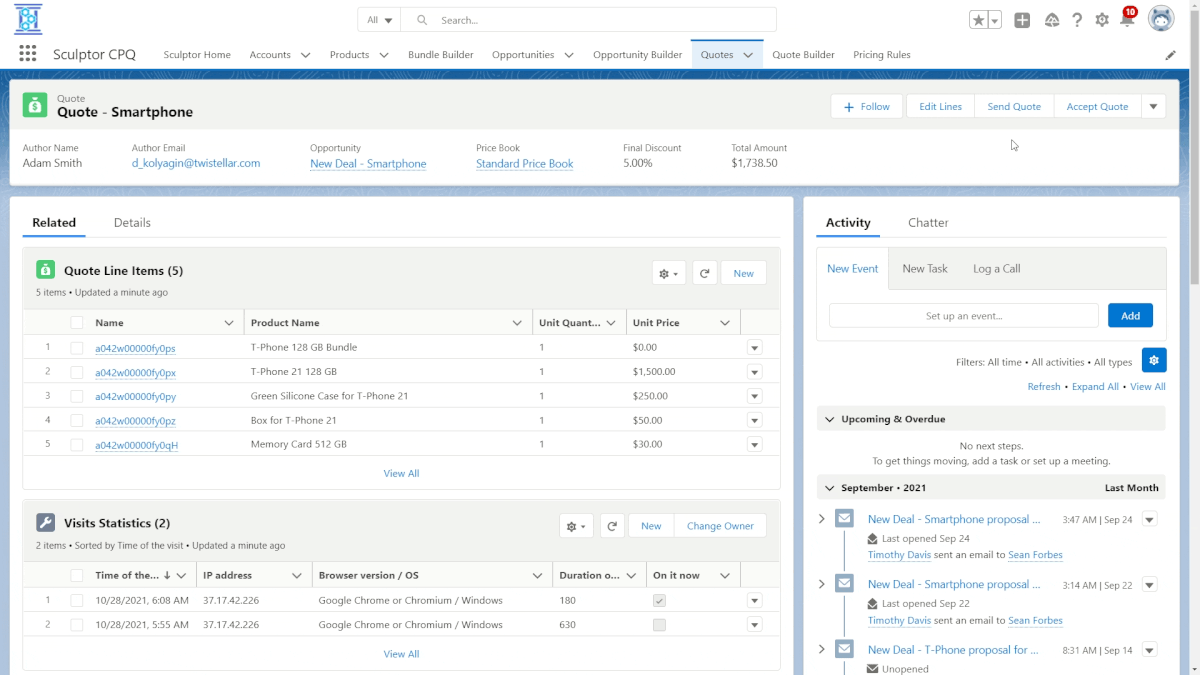Open more actions dropdown beside Accept Quote
This screenshot has height=675, width=1200.
1153,106
